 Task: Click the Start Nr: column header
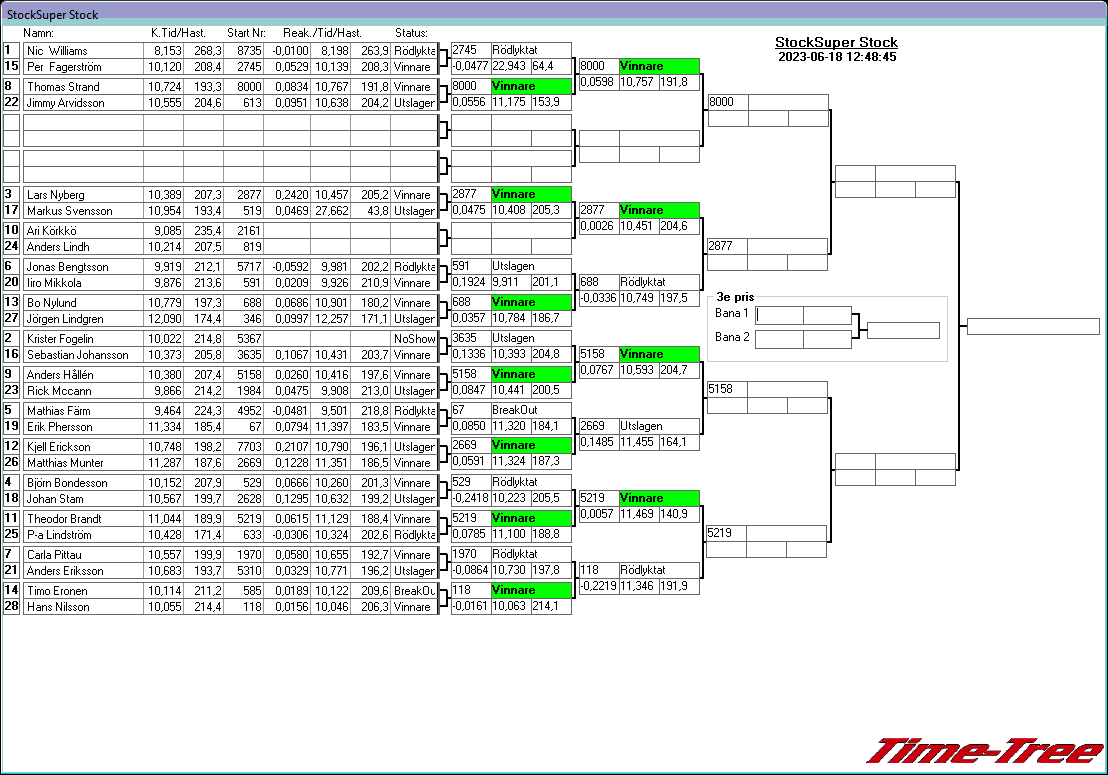tap(244, 33)
